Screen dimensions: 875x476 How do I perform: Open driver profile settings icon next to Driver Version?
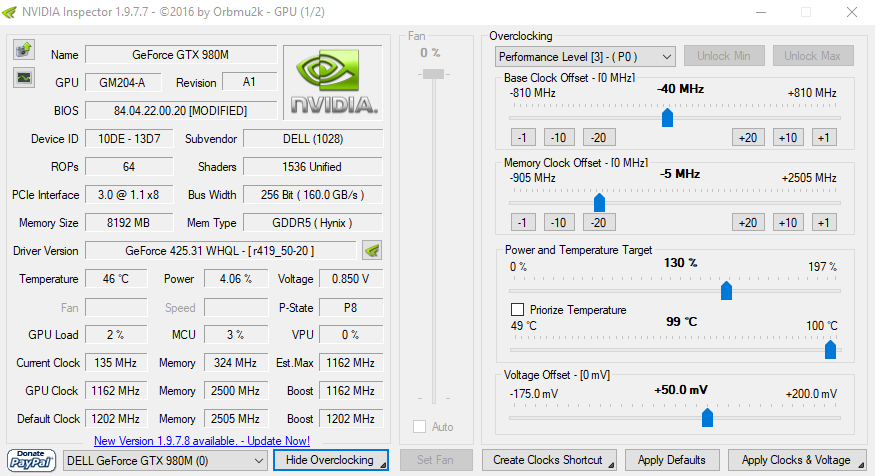372,251
